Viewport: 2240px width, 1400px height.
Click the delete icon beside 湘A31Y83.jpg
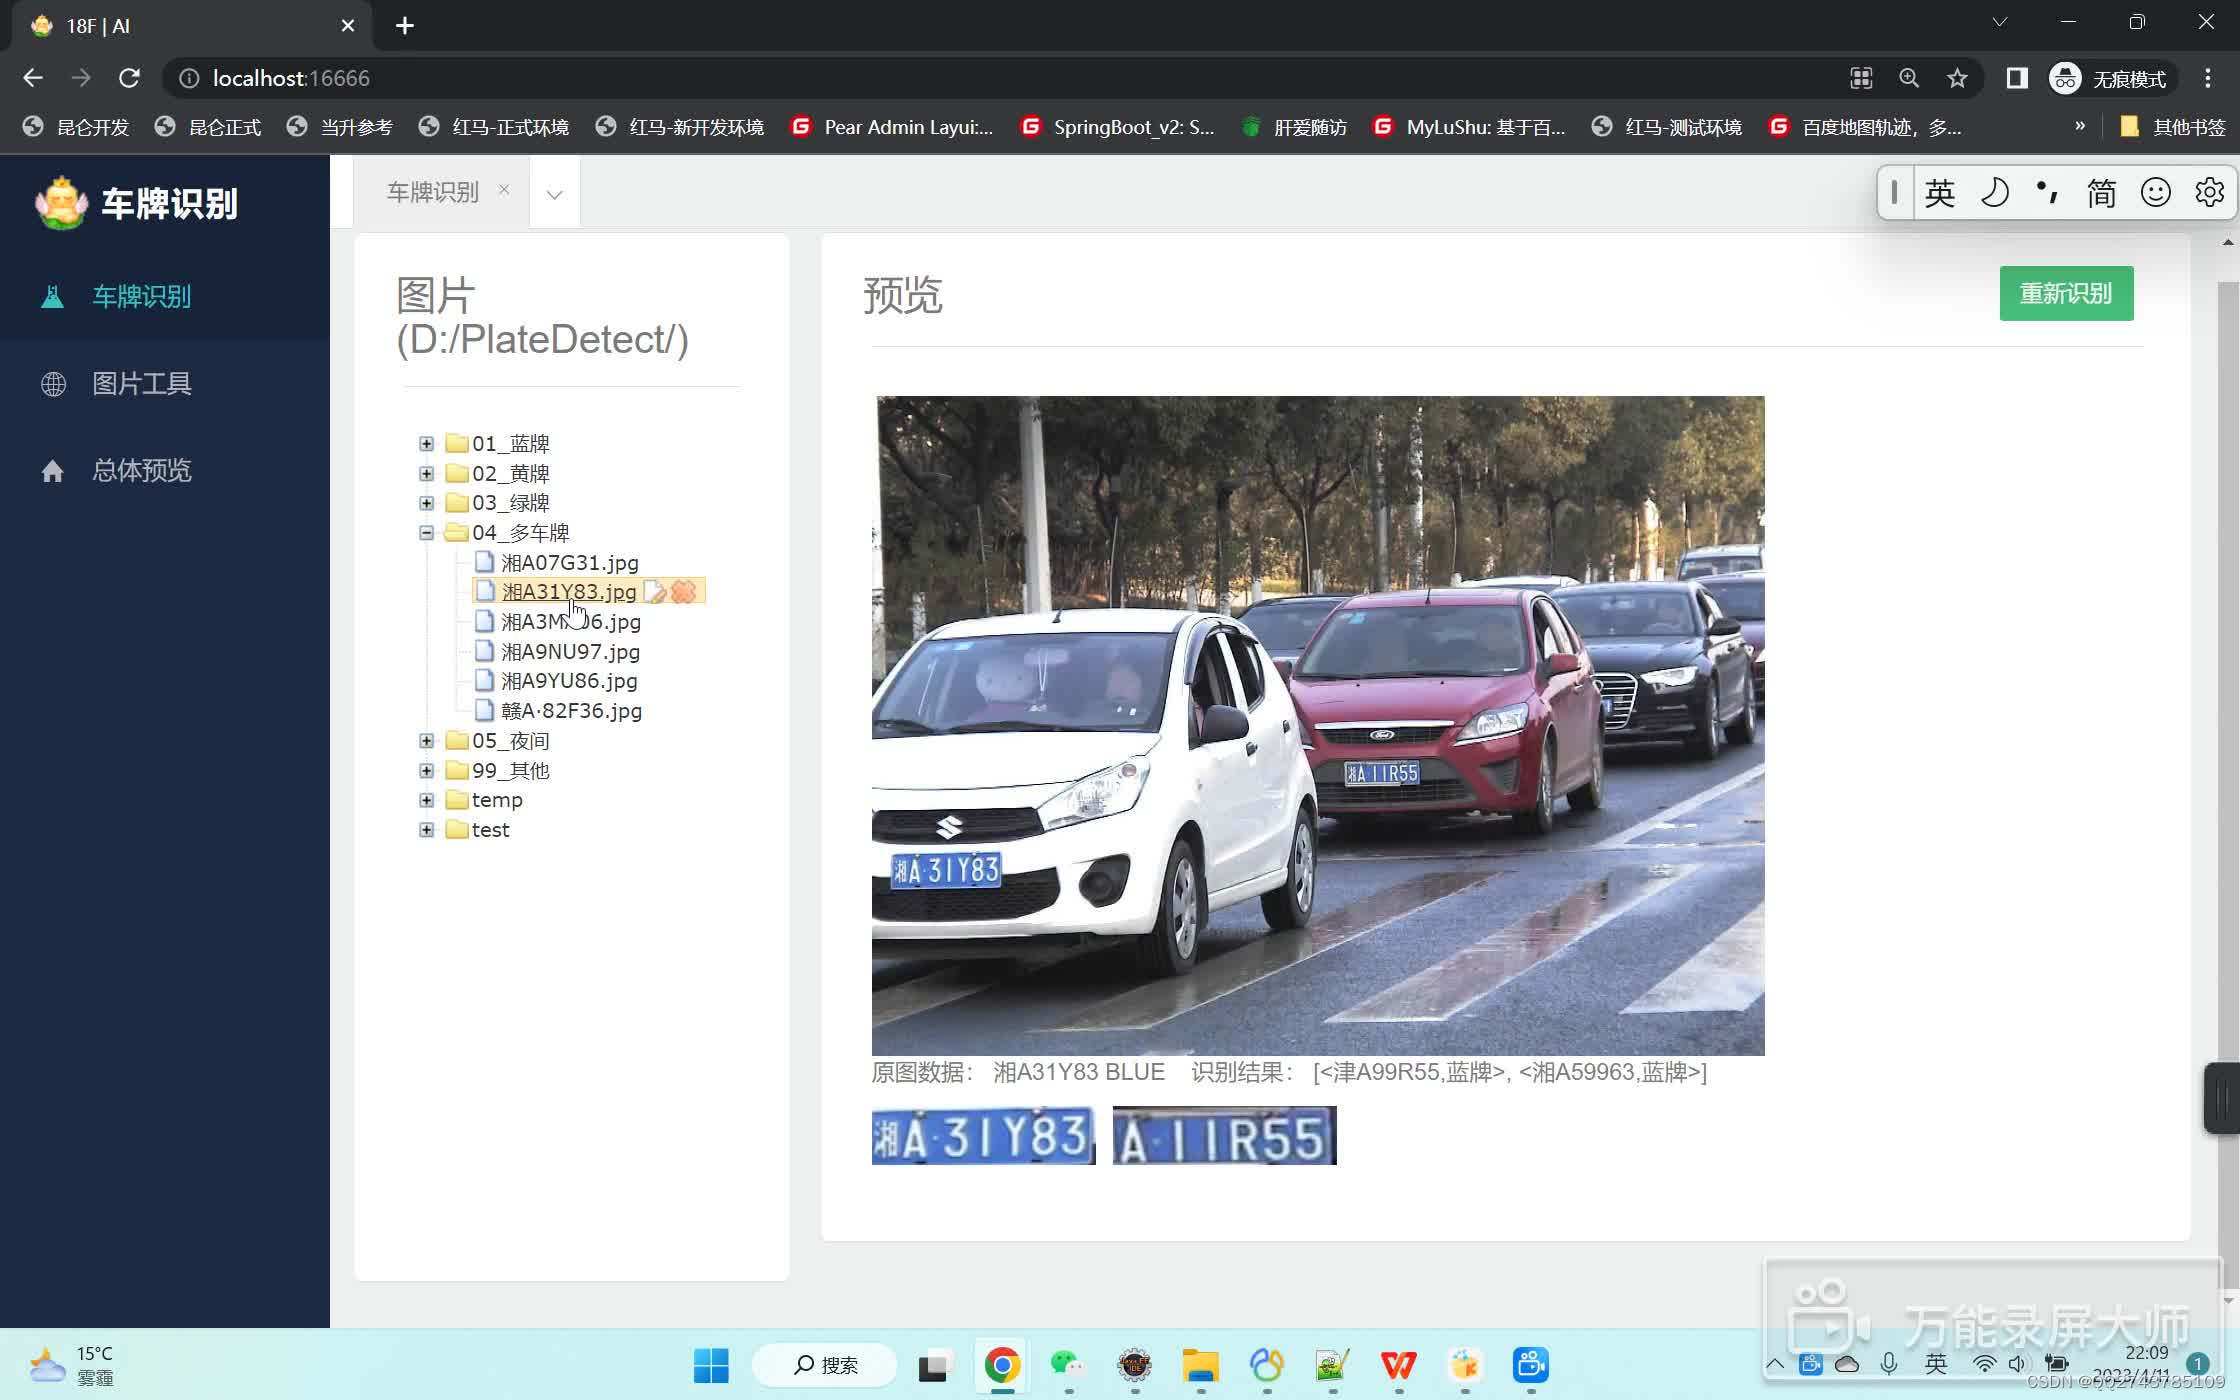pos(684,592)
